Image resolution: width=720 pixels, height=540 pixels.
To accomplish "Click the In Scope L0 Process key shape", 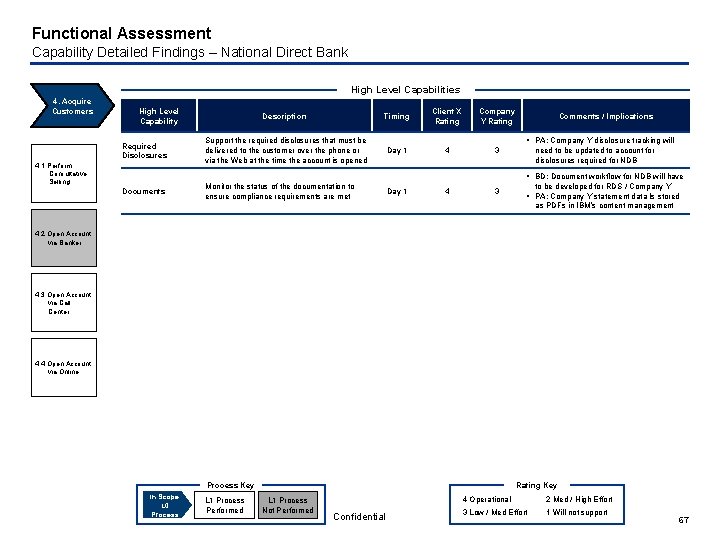I will (x=166, y=505).
